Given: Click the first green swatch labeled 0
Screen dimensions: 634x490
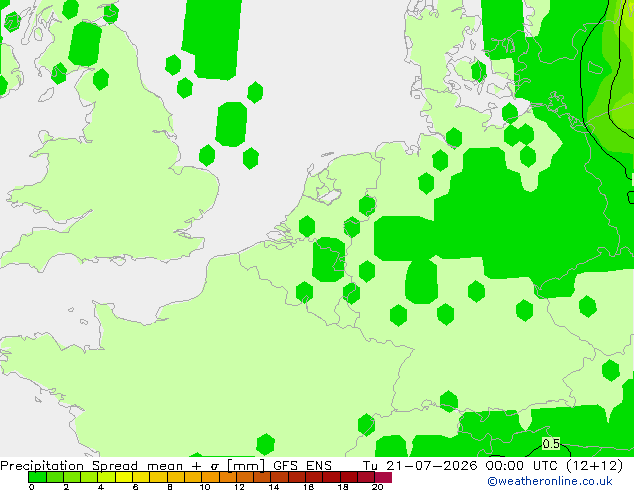Looking at the screenshot, I should [37, 477].
